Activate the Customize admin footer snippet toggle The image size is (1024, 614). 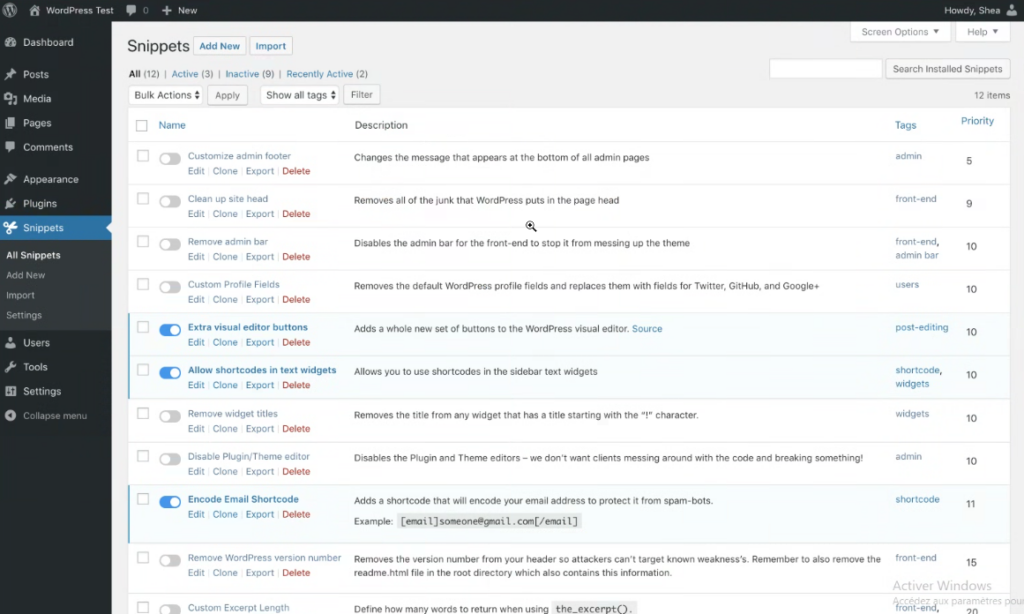170,159
